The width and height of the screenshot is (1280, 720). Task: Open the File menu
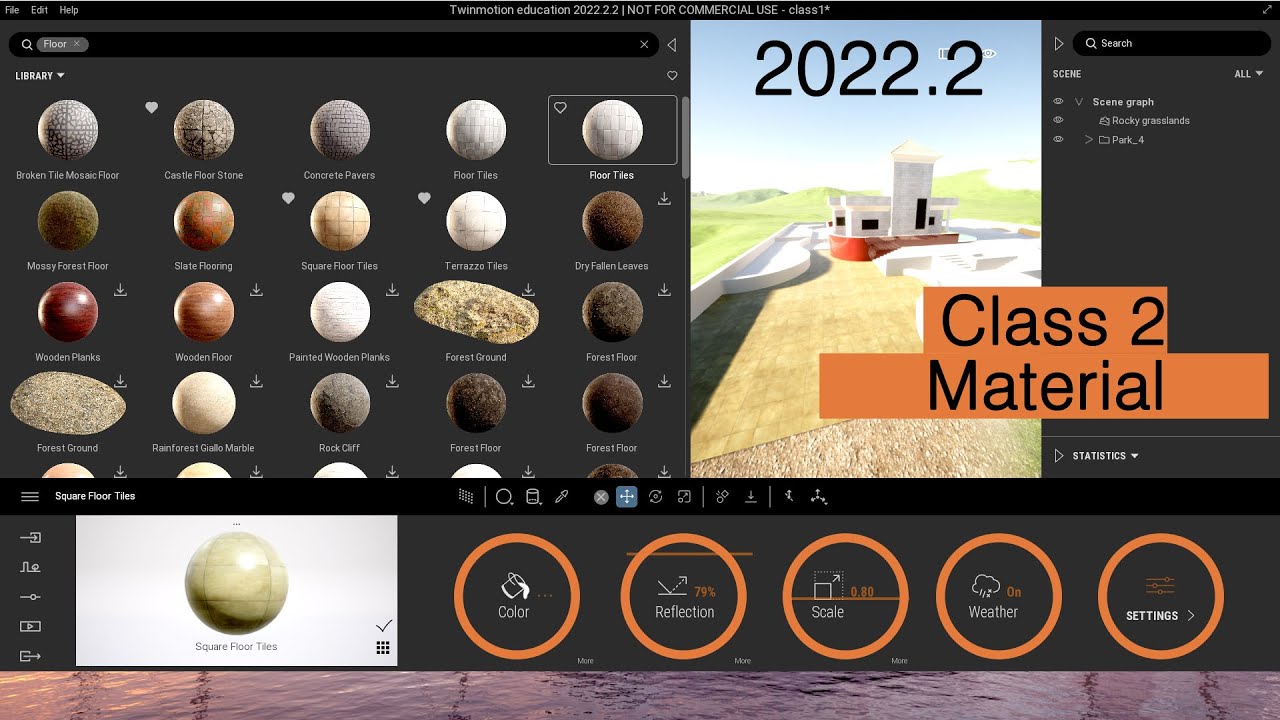pos(12,10)
